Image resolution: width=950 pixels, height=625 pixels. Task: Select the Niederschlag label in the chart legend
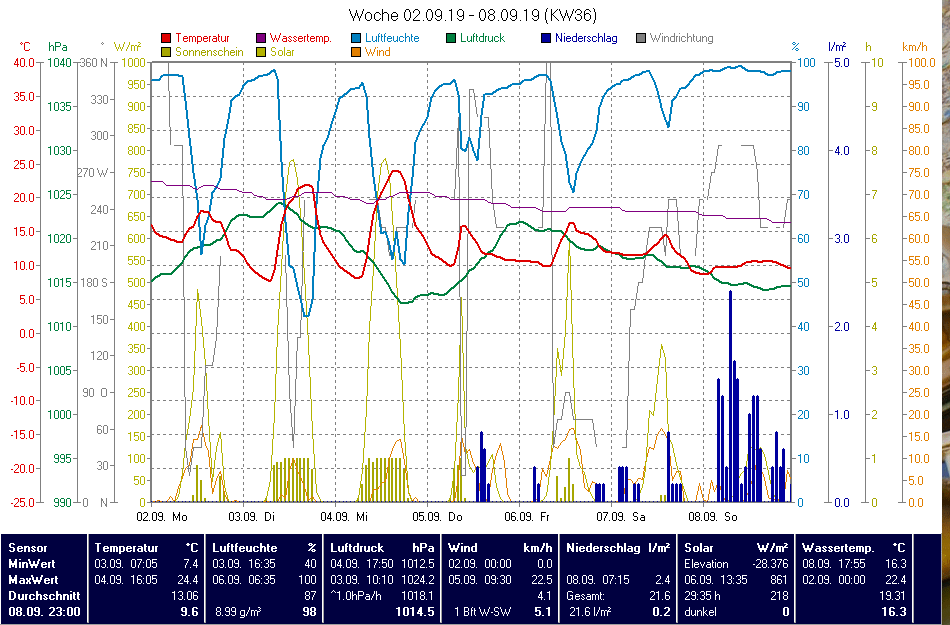pos(586,38)
